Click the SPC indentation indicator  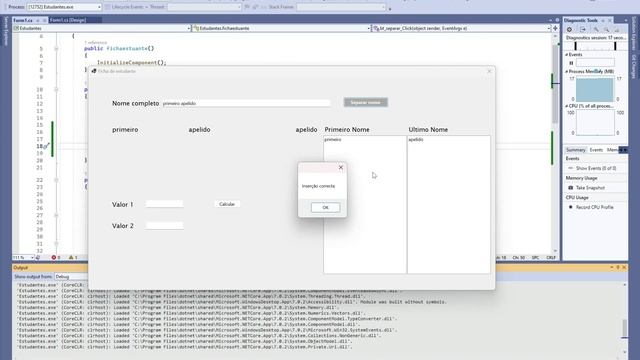coord(535,258)
